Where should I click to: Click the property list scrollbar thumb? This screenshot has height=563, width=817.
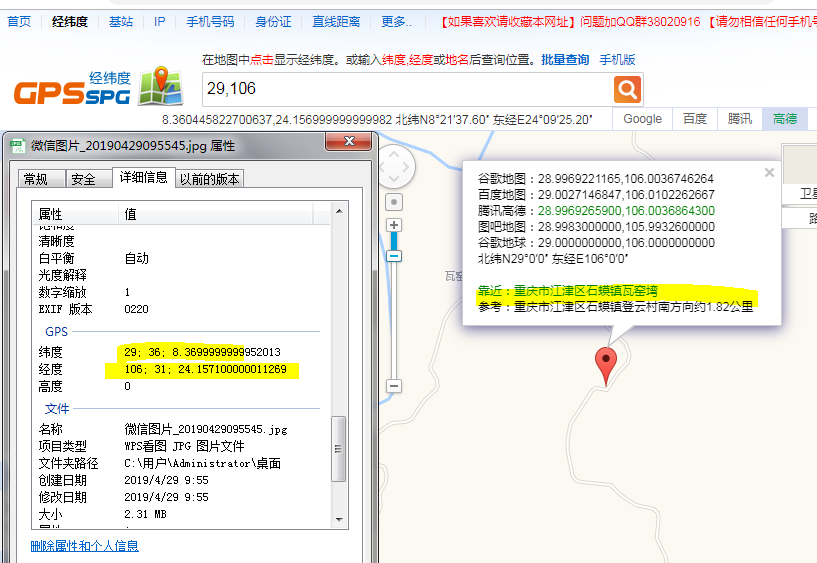[339, 448]
